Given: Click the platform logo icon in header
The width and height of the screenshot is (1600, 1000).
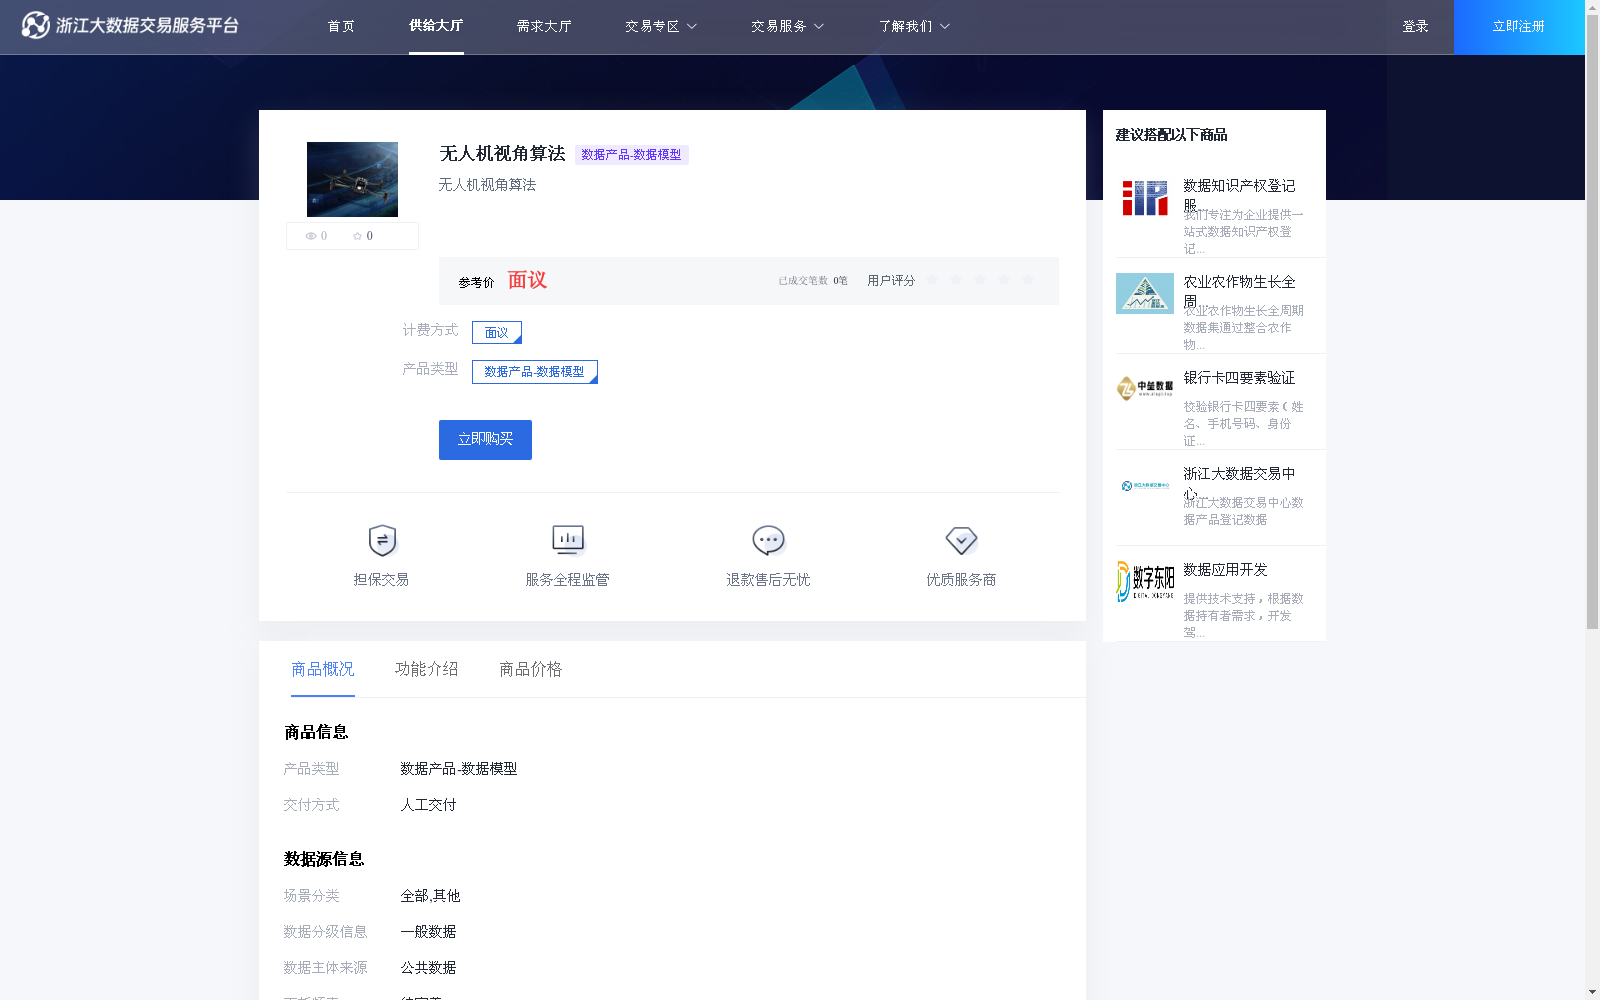Looking at the screenshot, I should (x=36, y=25).
